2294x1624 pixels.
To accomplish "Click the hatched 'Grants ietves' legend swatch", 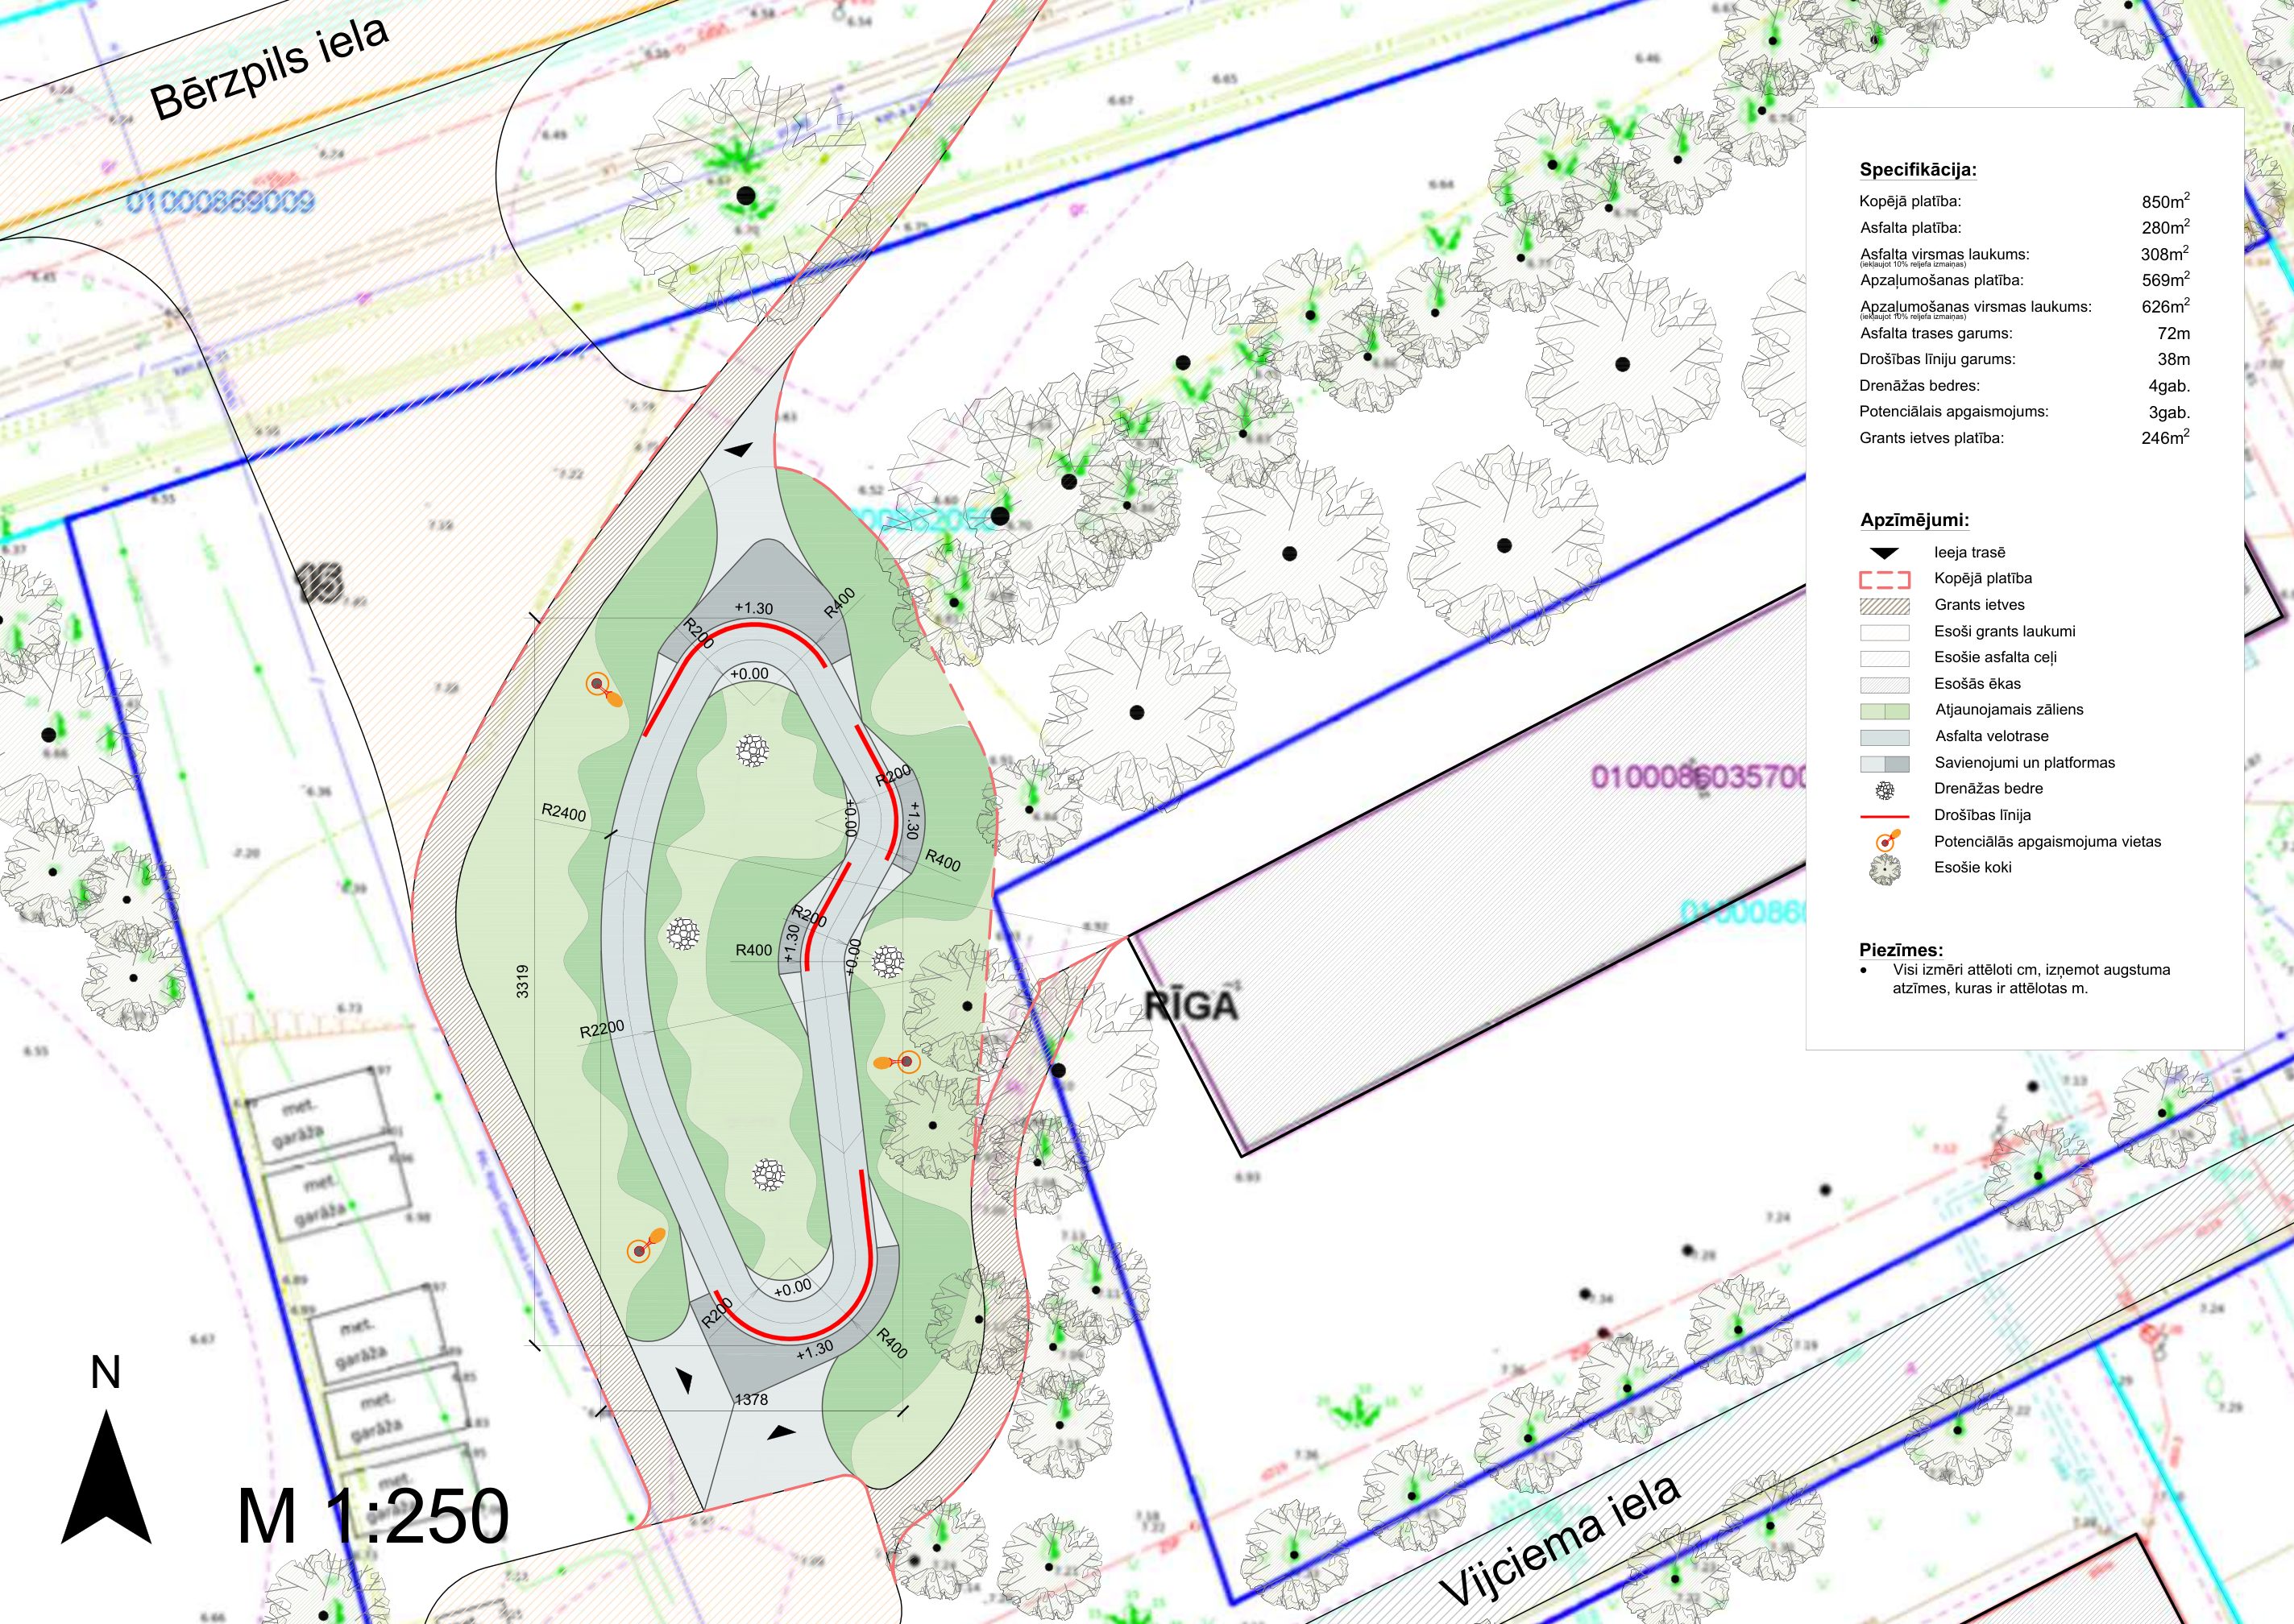I will 1884,606.
